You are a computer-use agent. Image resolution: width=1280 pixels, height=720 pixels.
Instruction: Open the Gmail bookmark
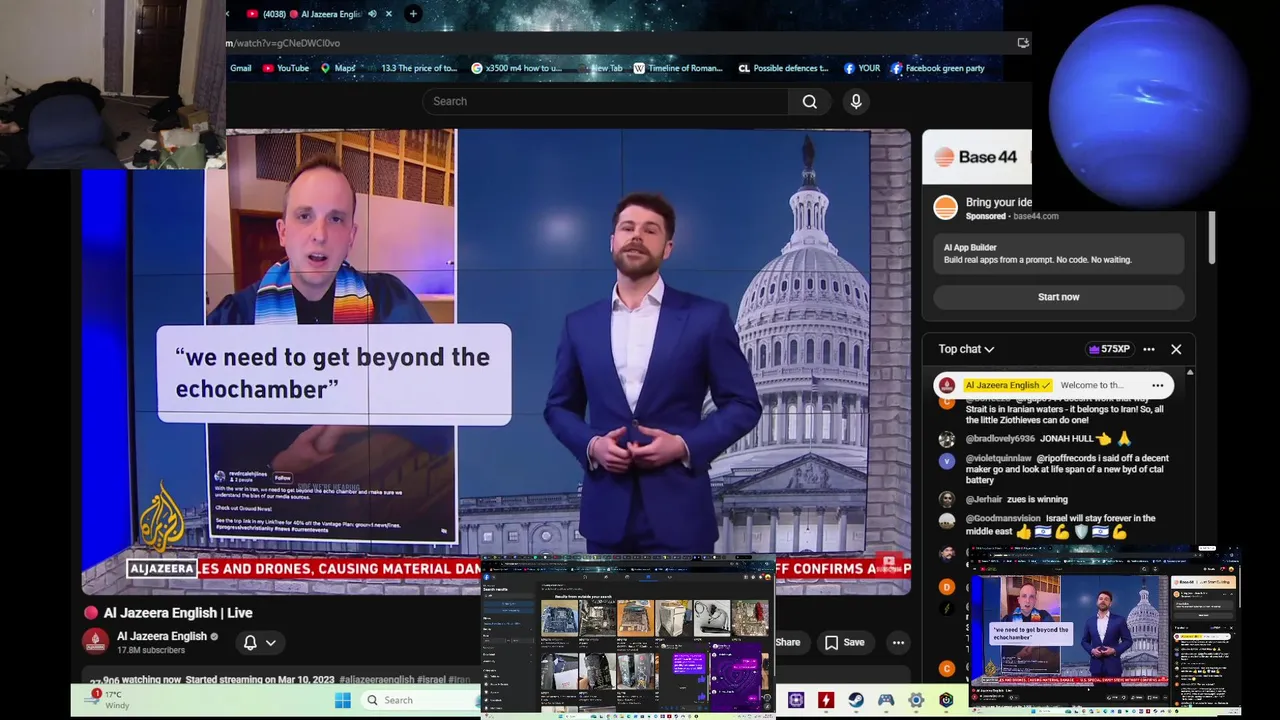pos(240,68)
